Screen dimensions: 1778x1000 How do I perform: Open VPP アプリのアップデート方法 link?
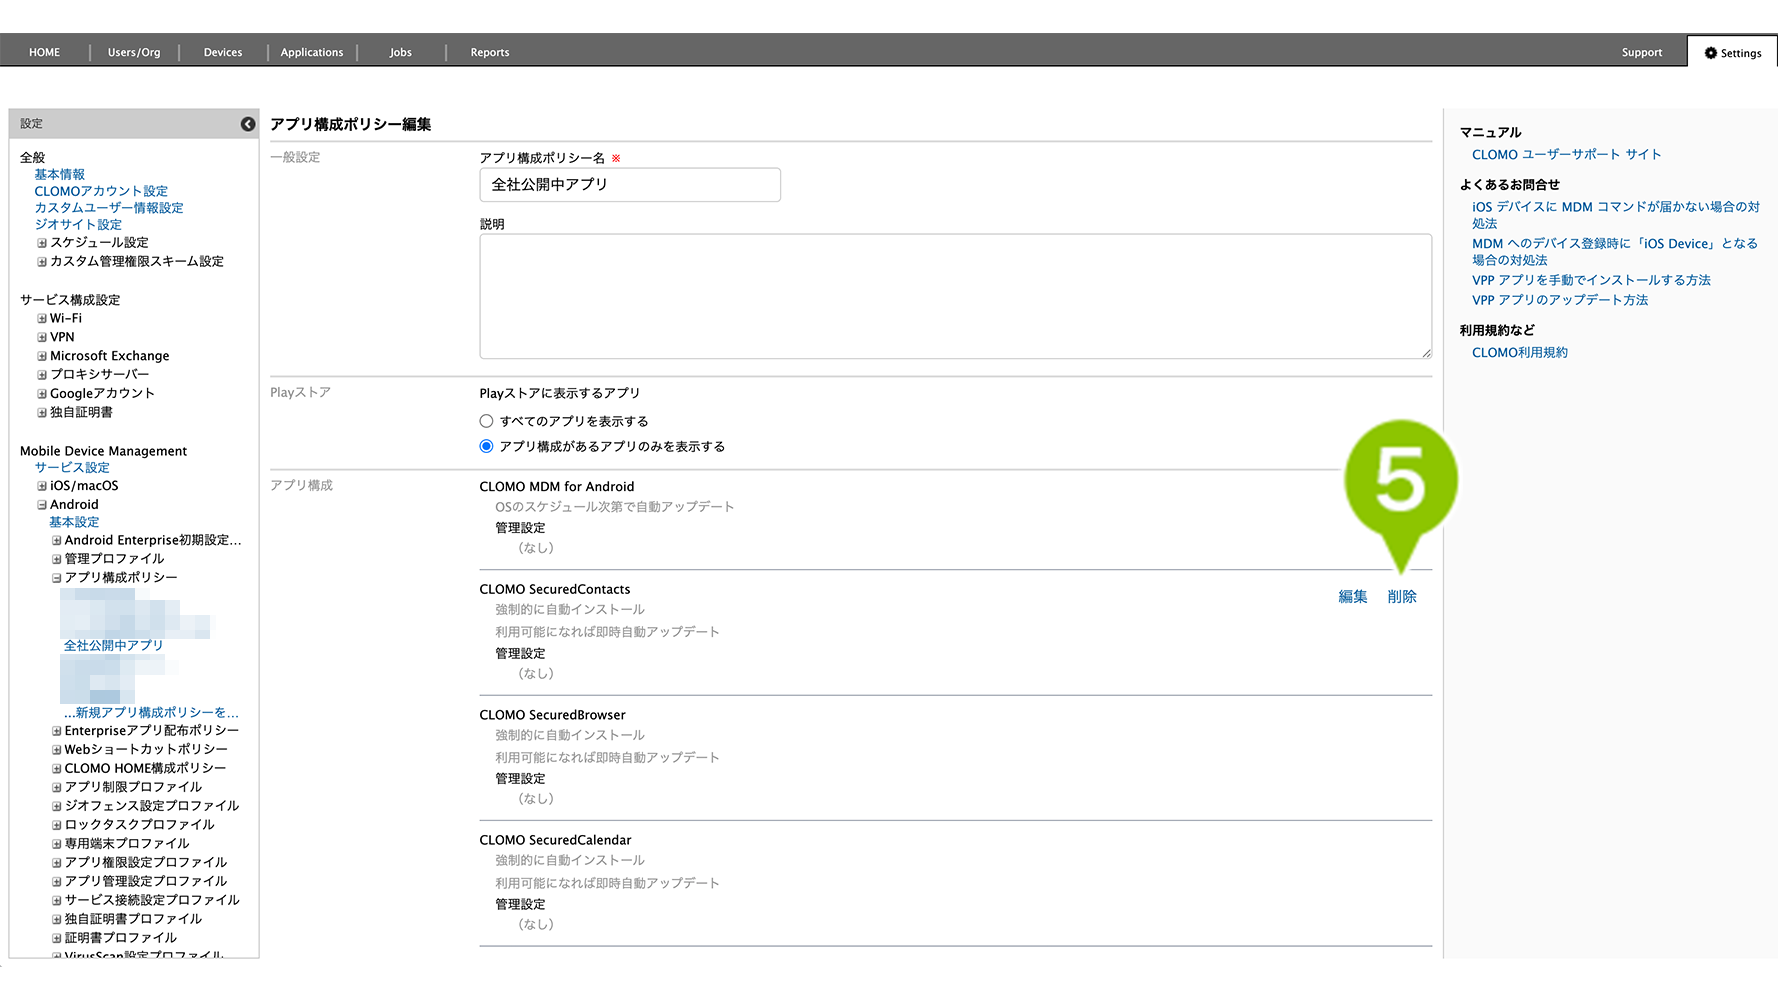coord(1560,300)
